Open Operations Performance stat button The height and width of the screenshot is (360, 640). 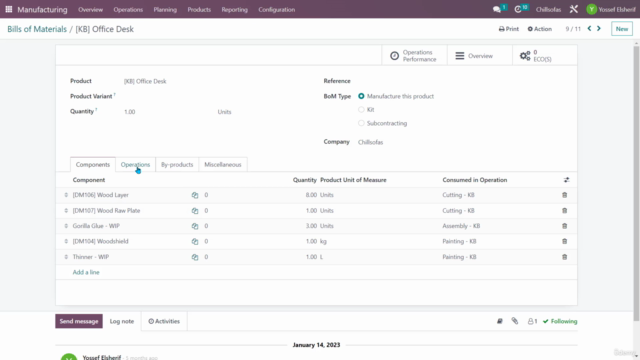pos(414,56)
